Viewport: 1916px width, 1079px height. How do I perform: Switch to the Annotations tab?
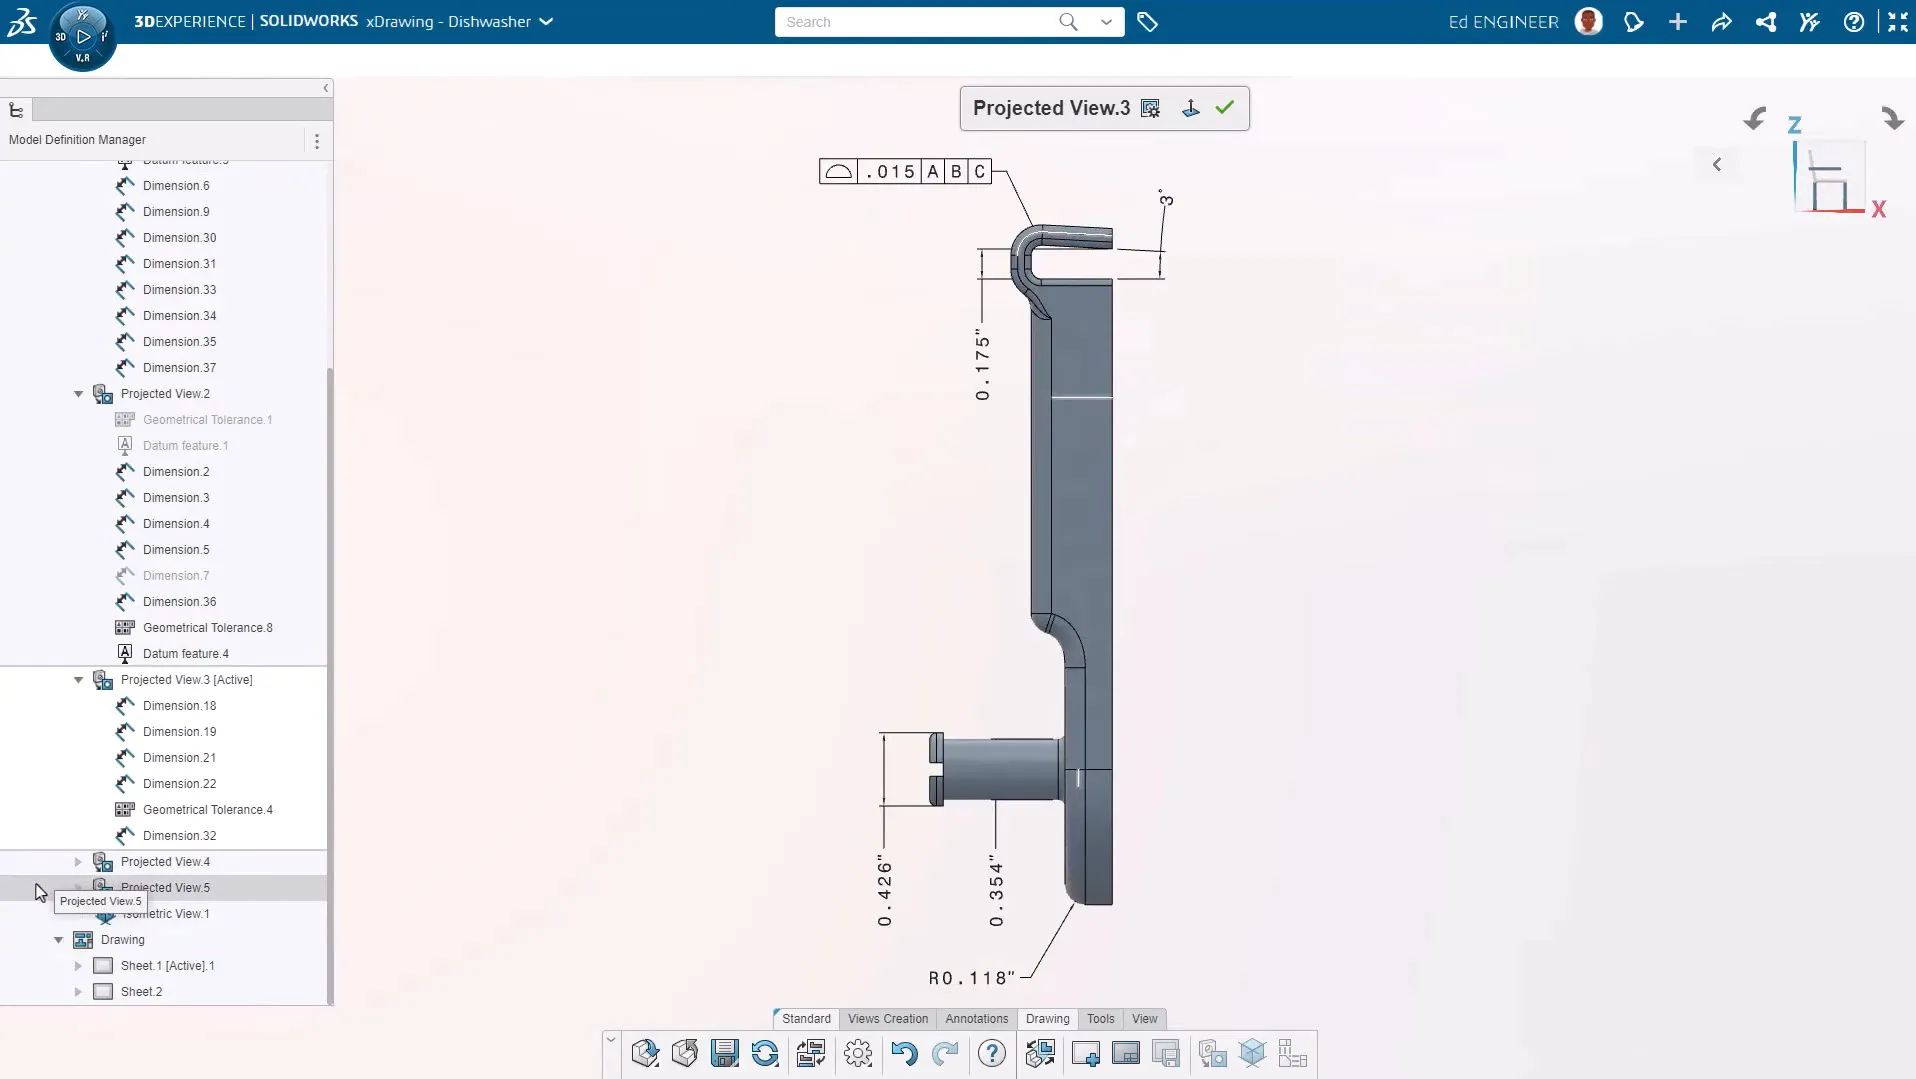pos(976,1019)
